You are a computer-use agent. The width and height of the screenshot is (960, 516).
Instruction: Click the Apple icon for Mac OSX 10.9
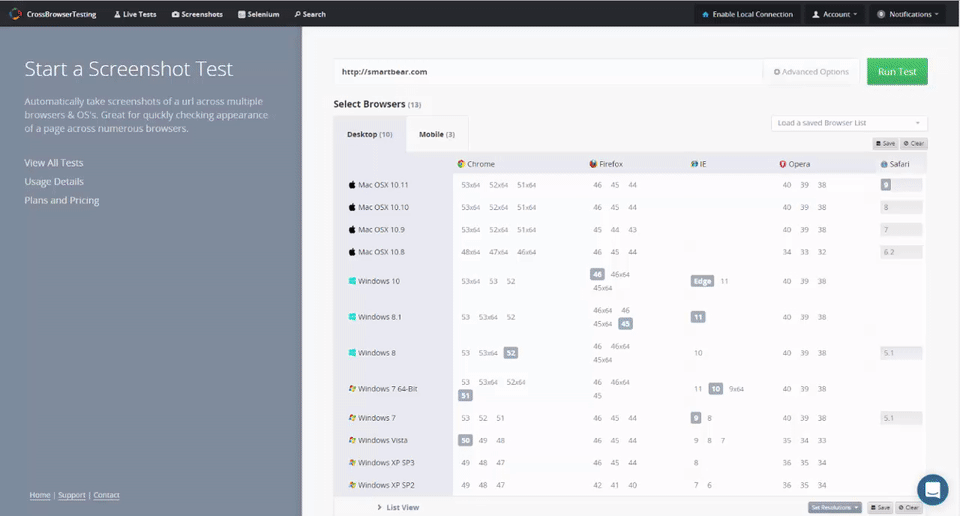click(x=352, y=230)
